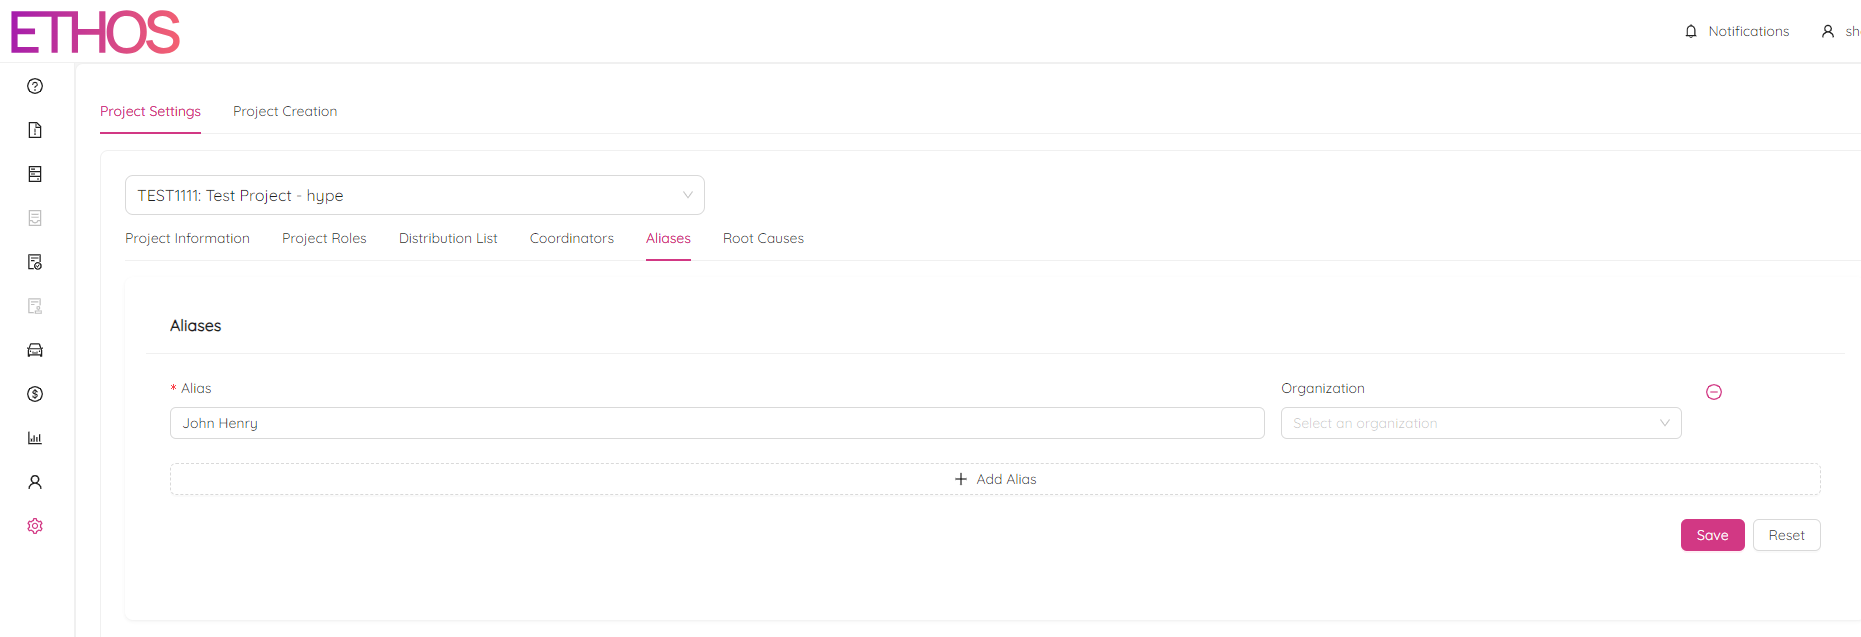Click the server stack icon in sidebar
Image resolution: width=1861 pixels, height=637 pixels.
click(x=35, y=174)
